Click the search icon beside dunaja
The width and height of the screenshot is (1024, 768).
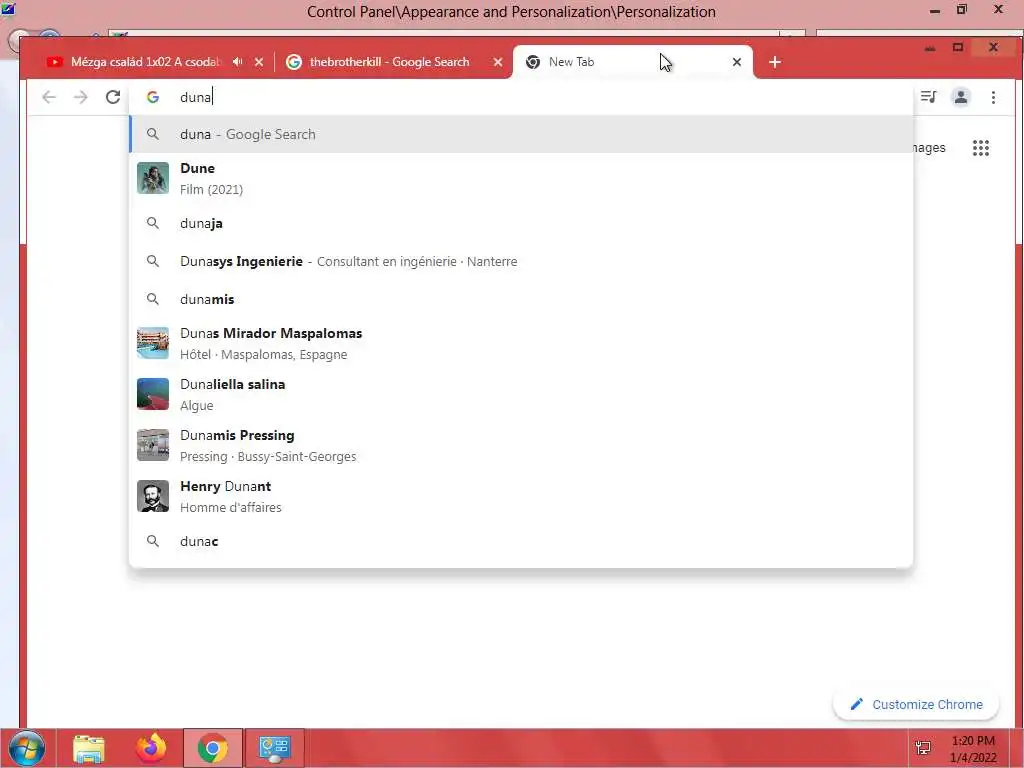(153, 223)
